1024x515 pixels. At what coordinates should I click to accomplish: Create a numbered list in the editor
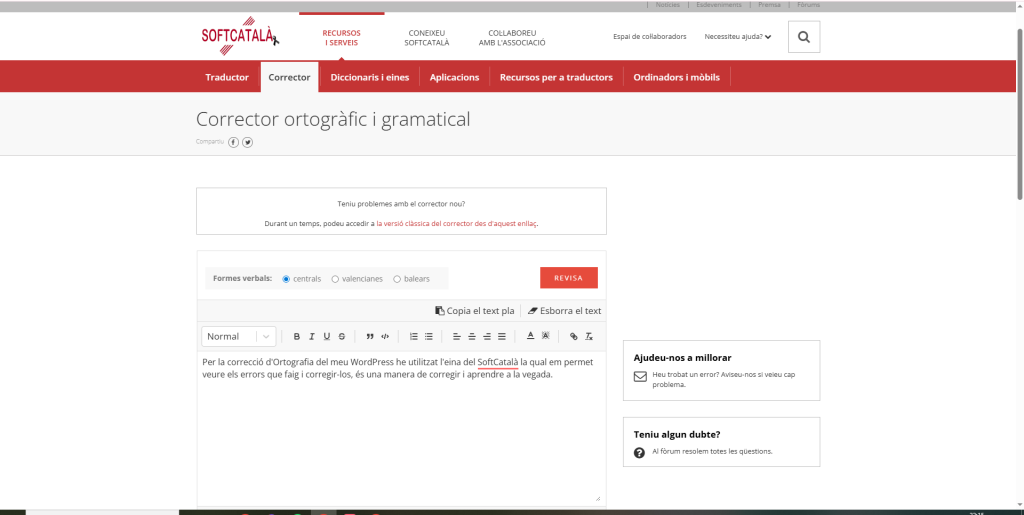tap(414, 337)
